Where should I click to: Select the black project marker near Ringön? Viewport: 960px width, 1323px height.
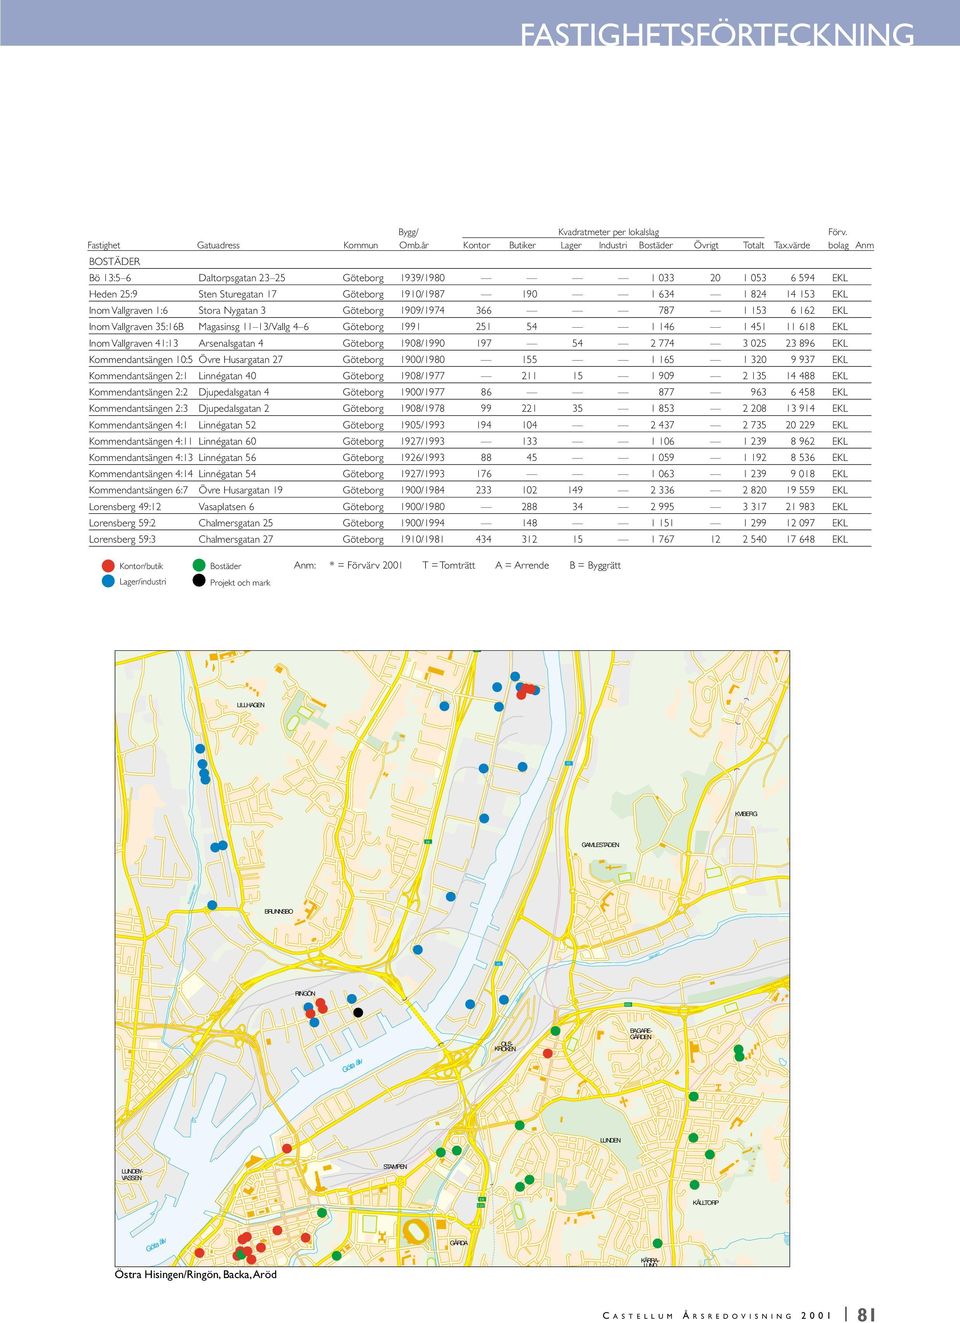(358, 1012)
